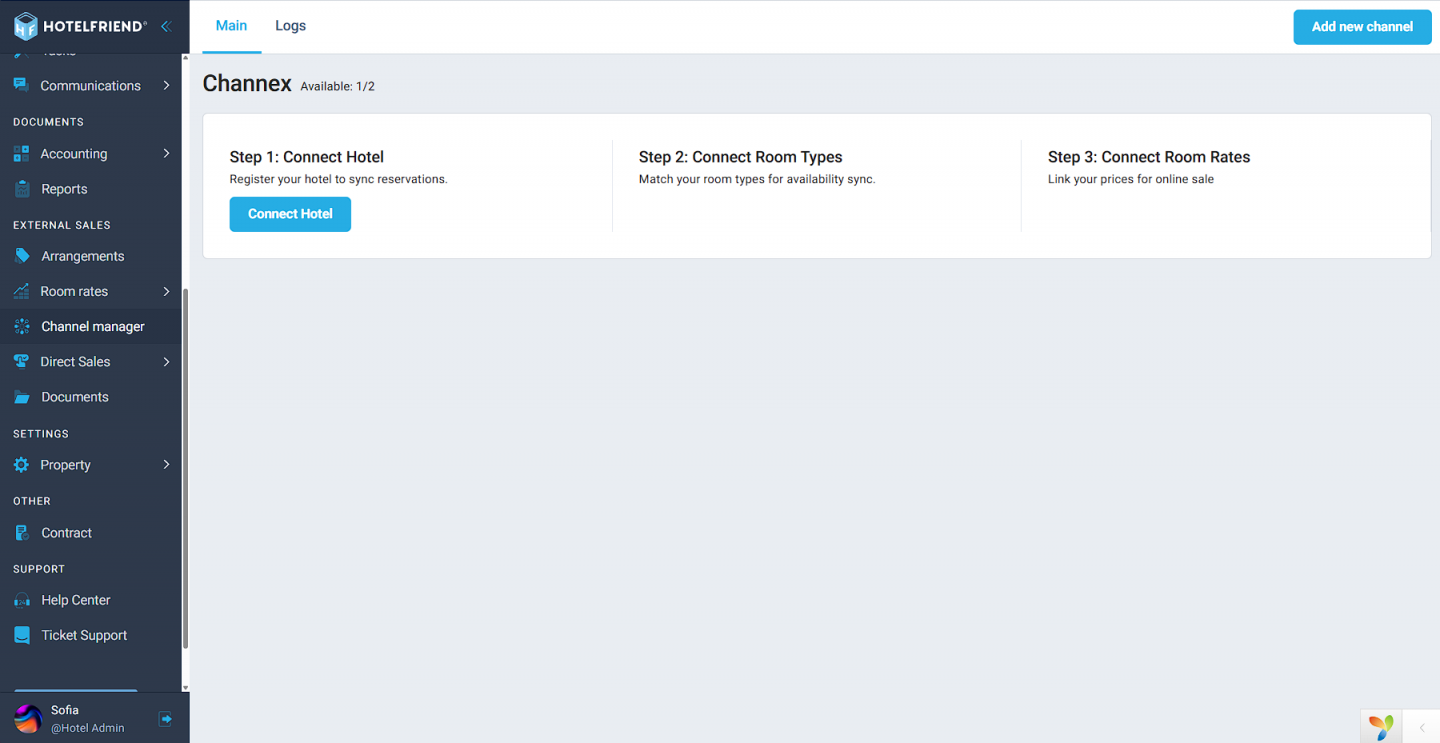The image size is (1440, 743).
Task: Click the Arrangements tag icon
Action: point(21,256)
